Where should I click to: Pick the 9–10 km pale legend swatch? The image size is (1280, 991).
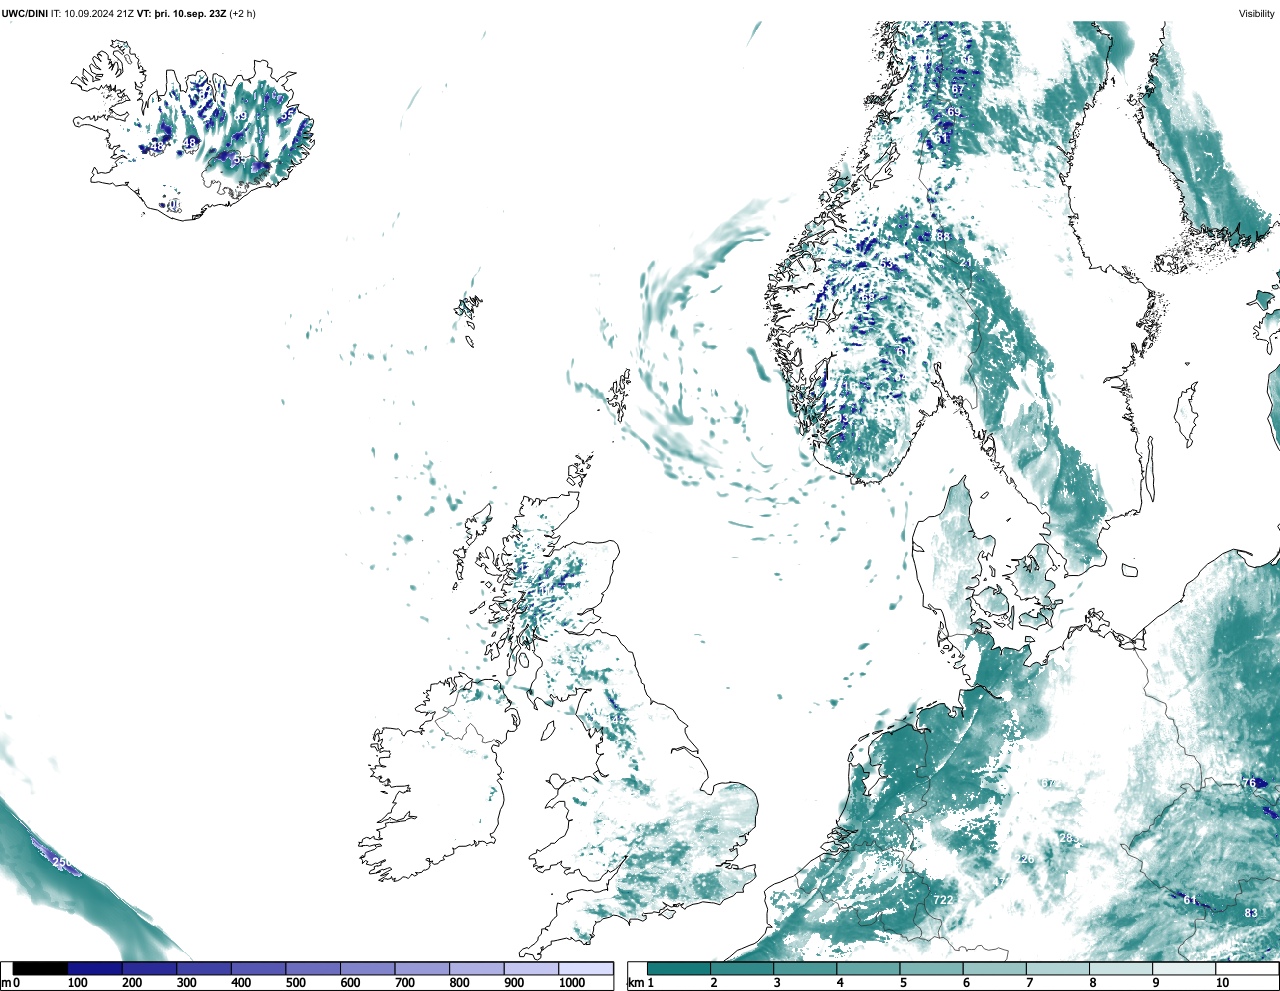point(1186,968)
